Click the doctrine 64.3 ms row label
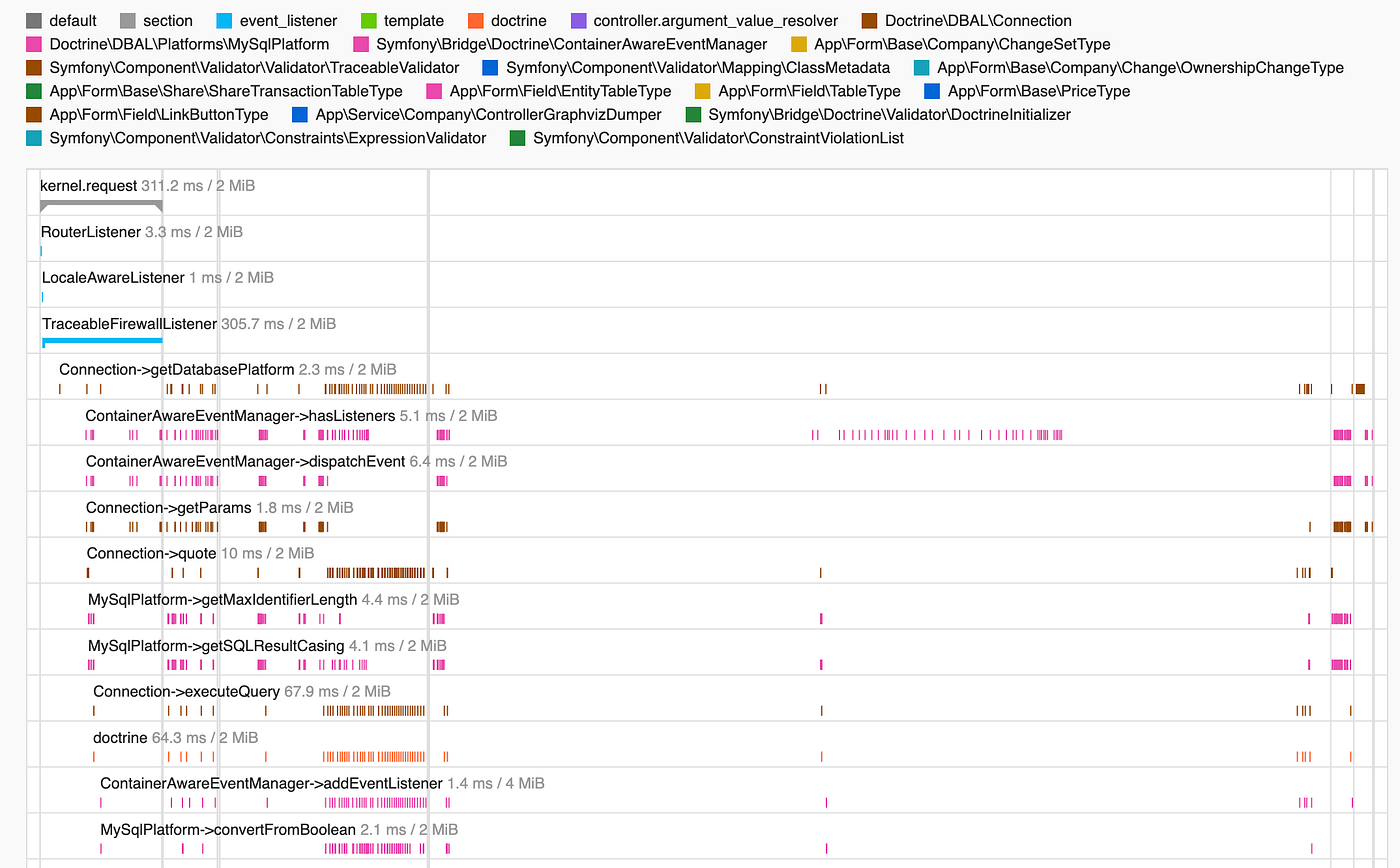Viewport: 1400px width, 868px height. point(120,737)
